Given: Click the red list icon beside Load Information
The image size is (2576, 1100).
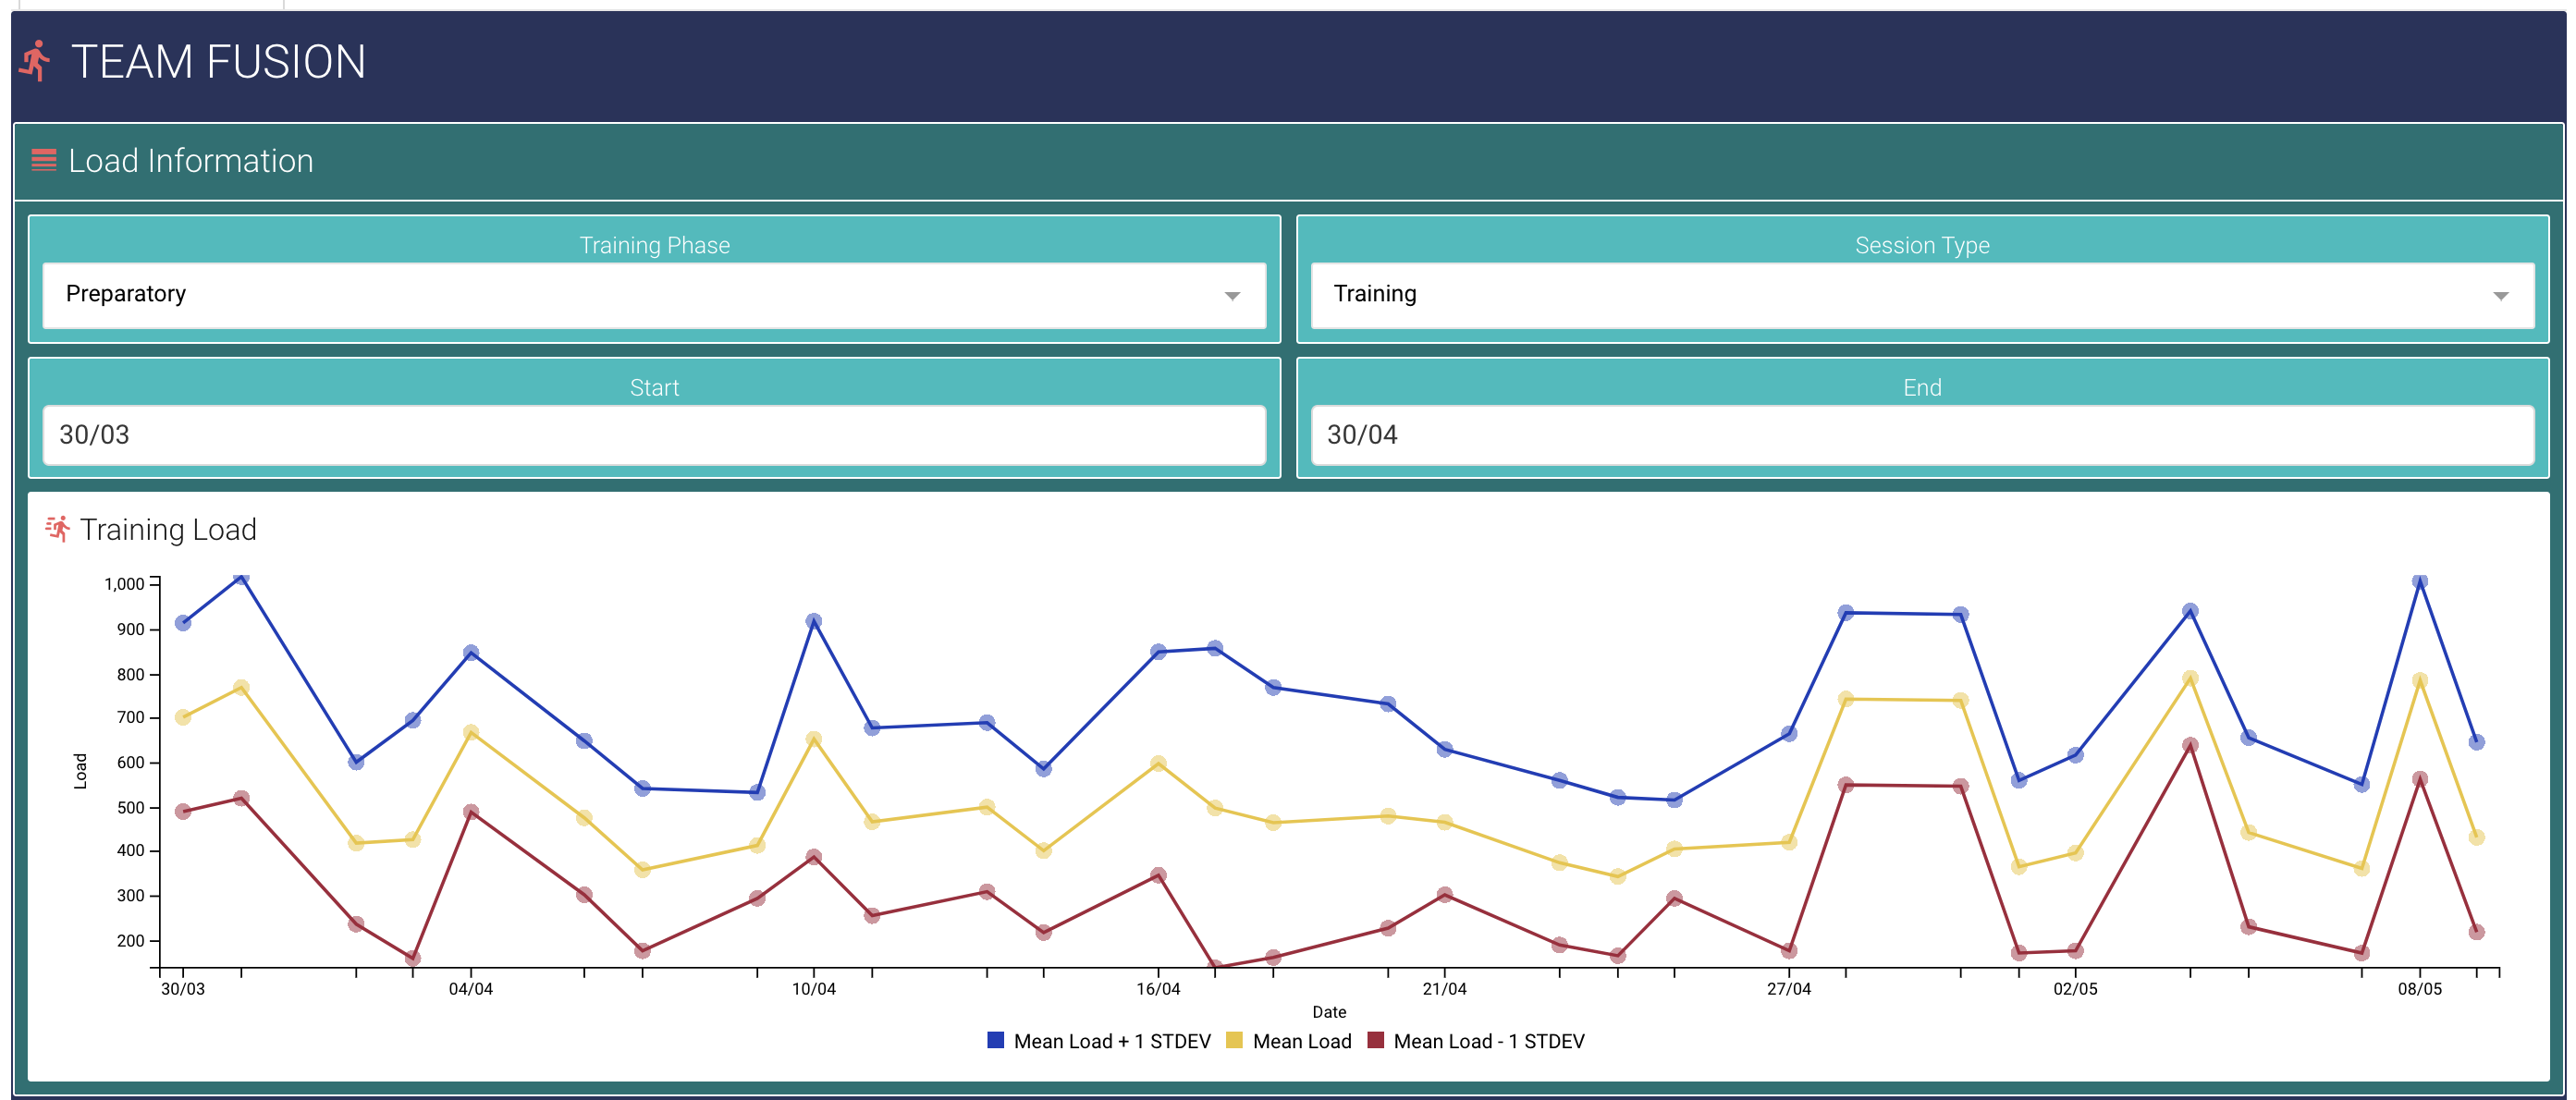Looking at the screenshot, I should click(44, 160).
